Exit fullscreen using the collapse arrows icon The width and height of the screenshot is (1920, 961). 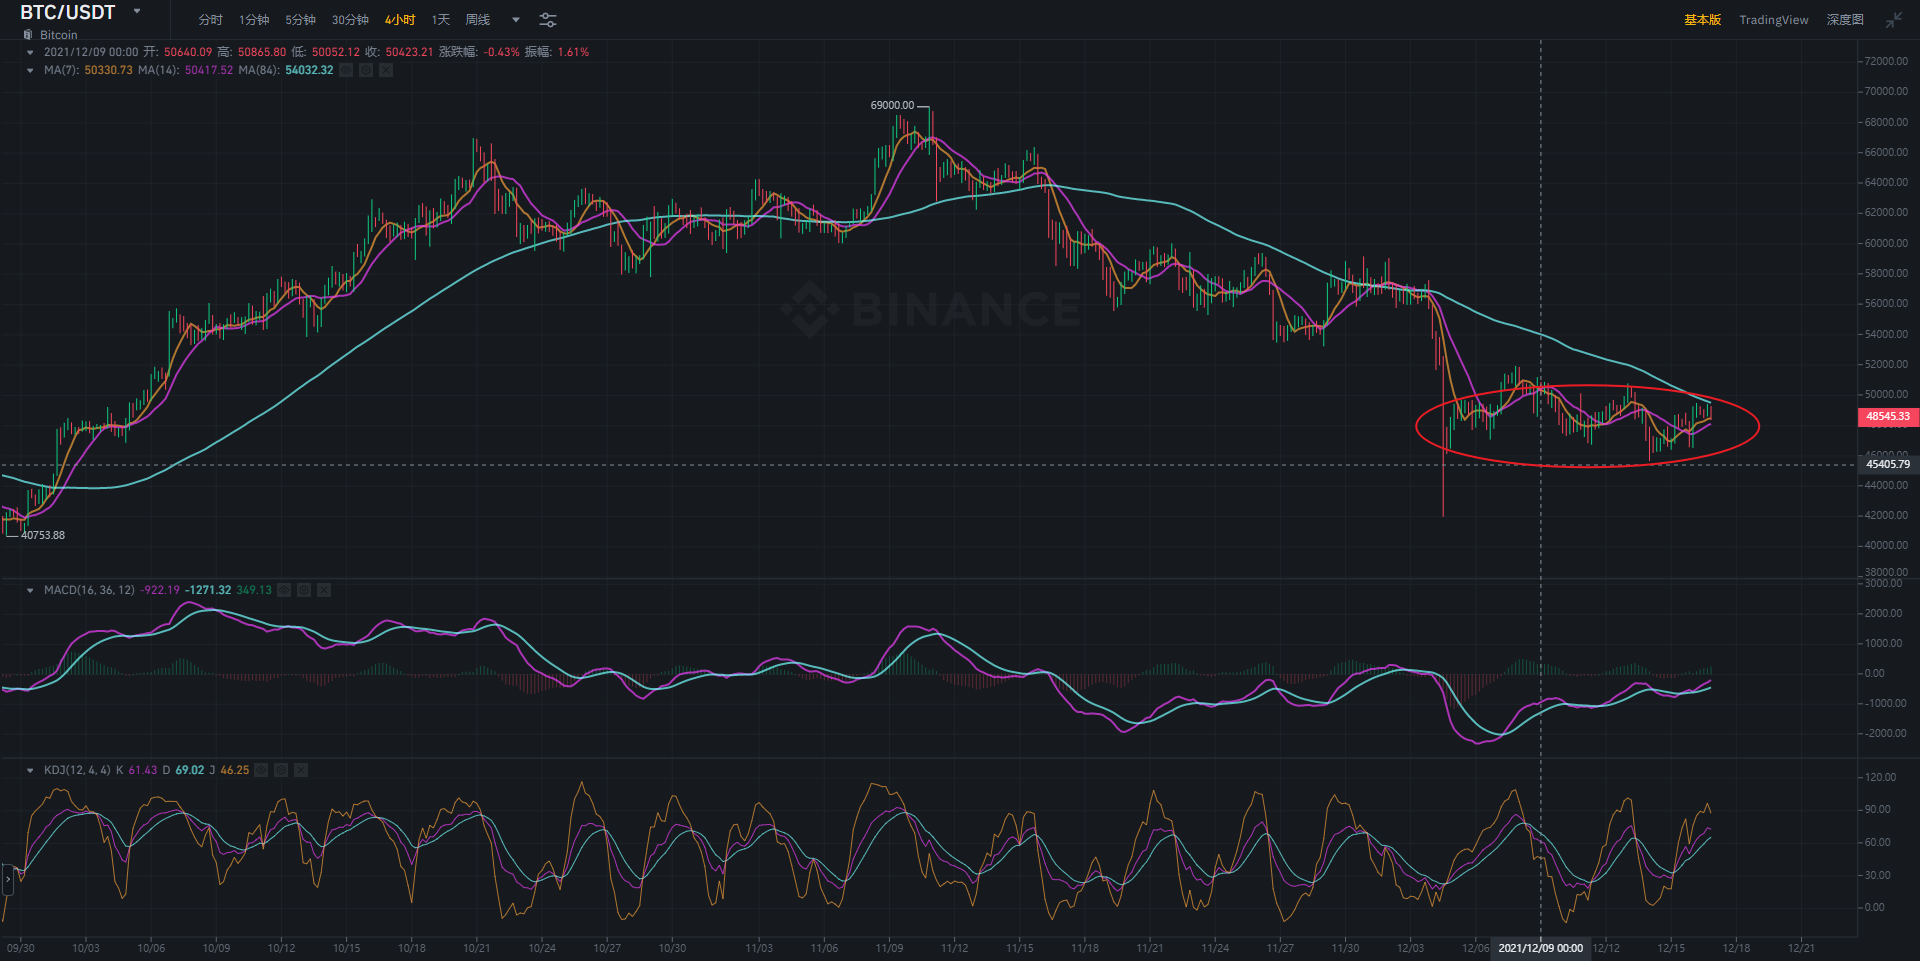(x=1894, y=20)
